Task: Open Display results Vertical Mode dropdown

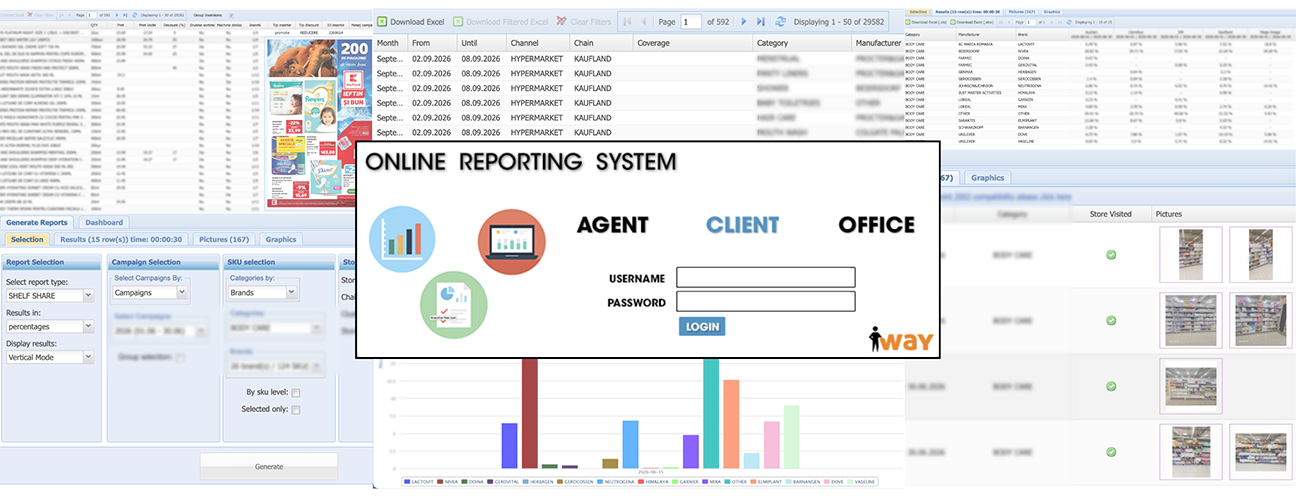Action: tap(49, 357)
